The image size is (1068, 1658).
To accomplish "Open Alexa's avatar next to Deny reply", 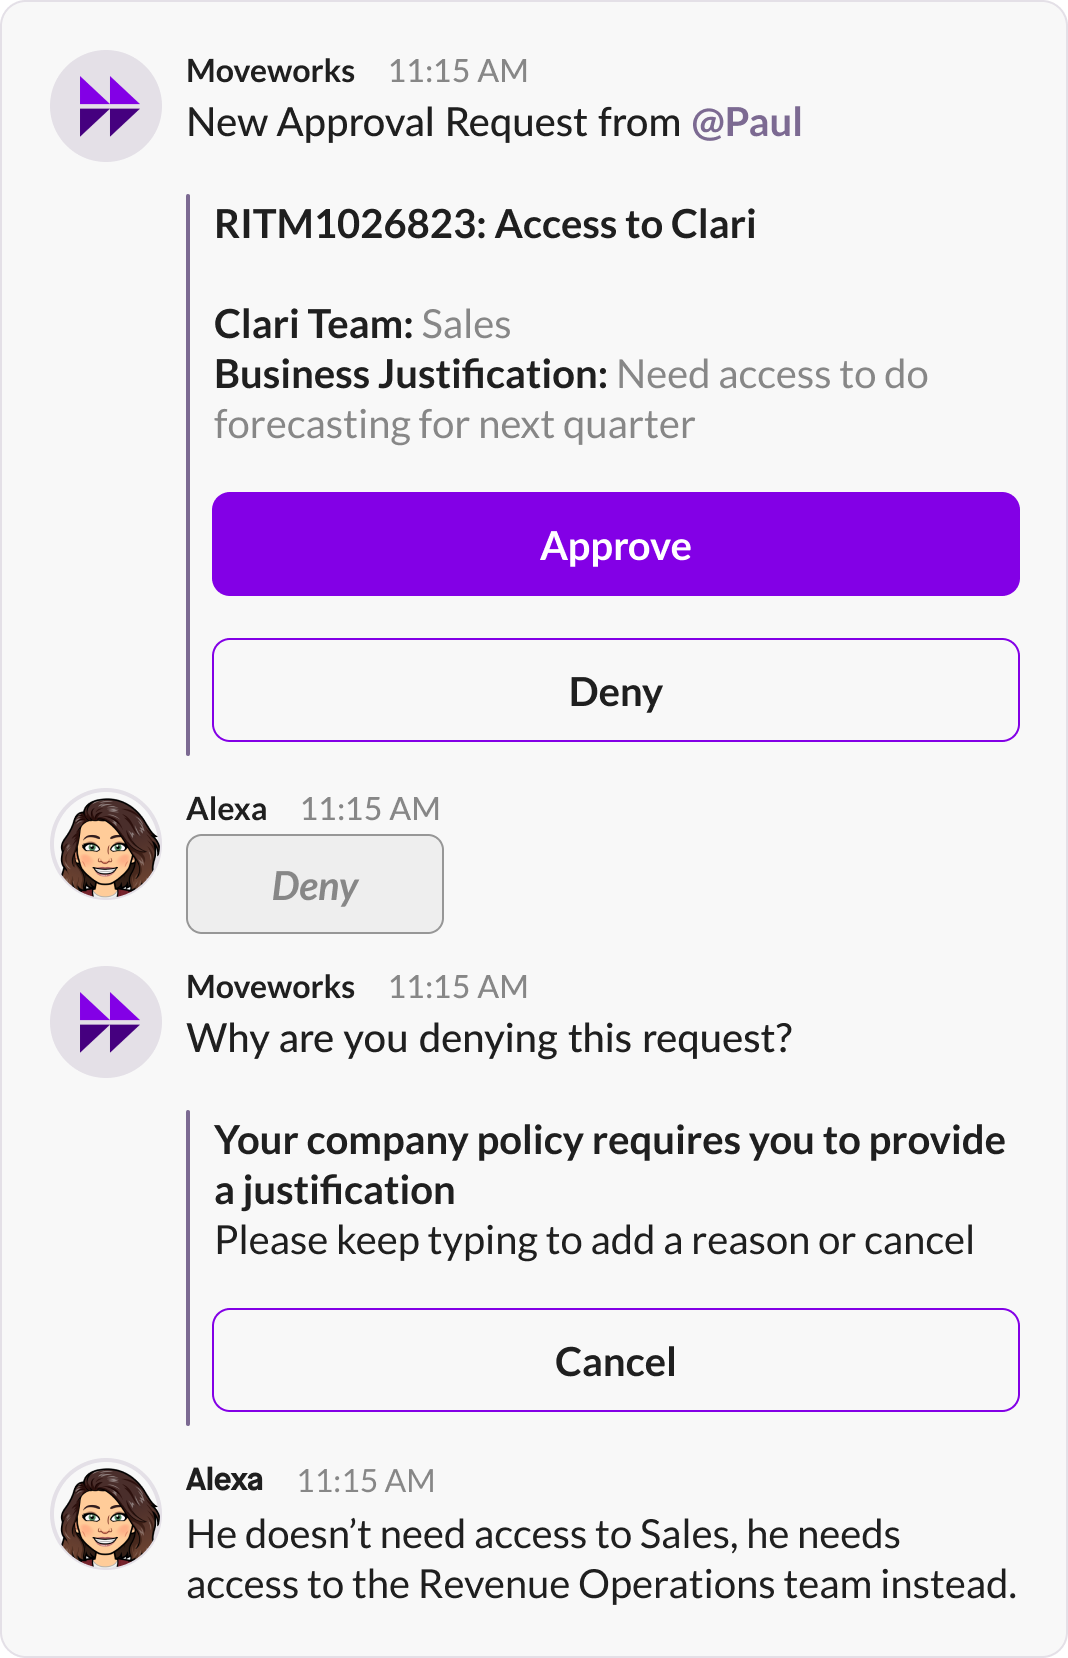I will tap(106, 844).
